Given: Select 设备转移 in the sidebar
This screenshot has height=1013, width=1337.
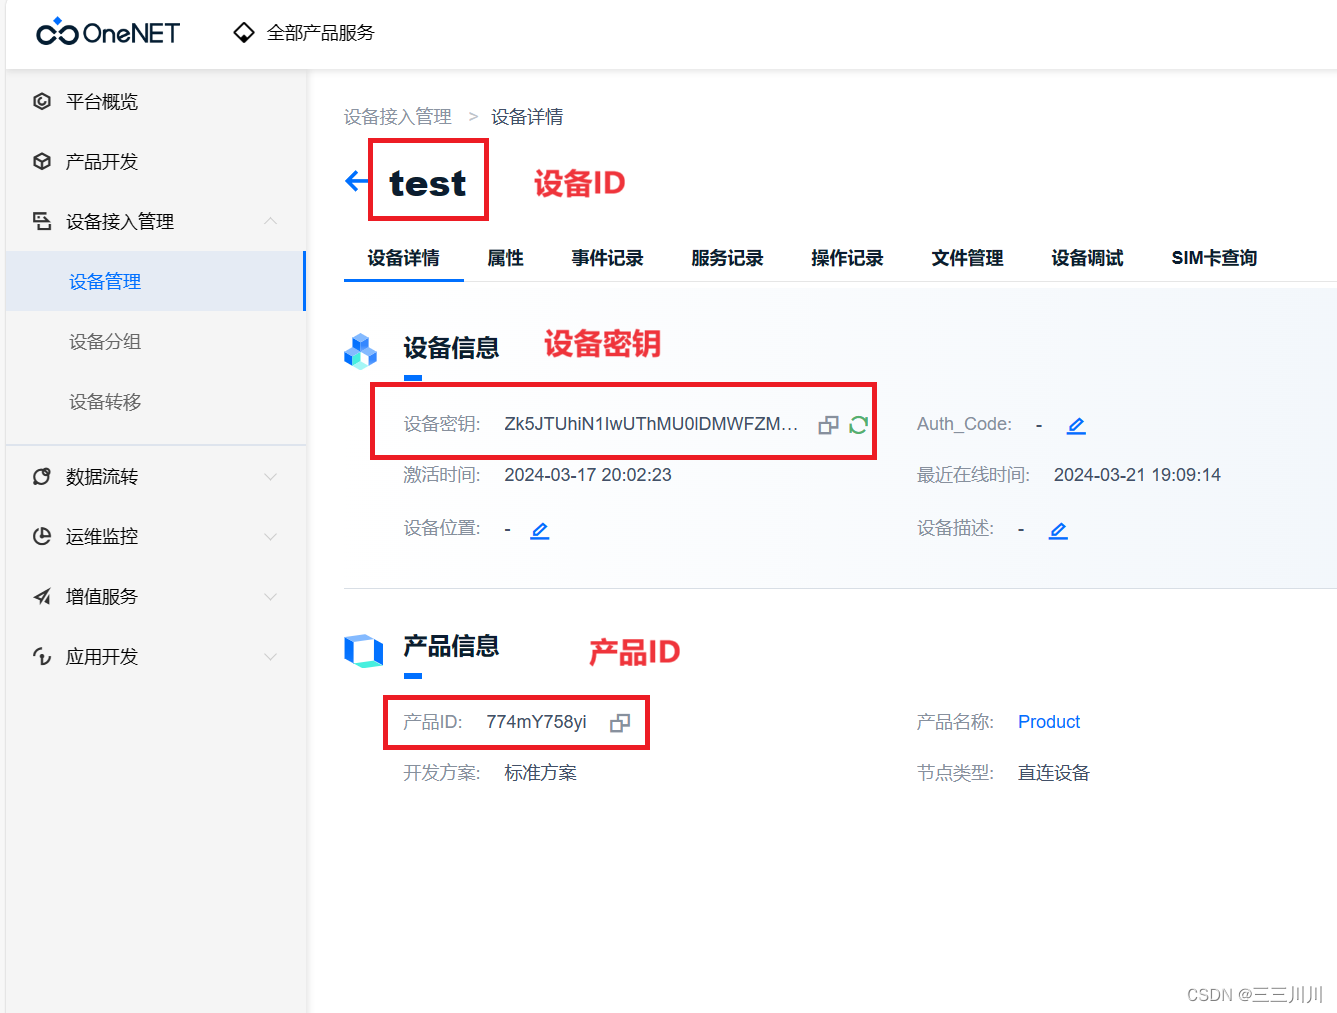Looking at the screenshot, I should pos(104,401).
